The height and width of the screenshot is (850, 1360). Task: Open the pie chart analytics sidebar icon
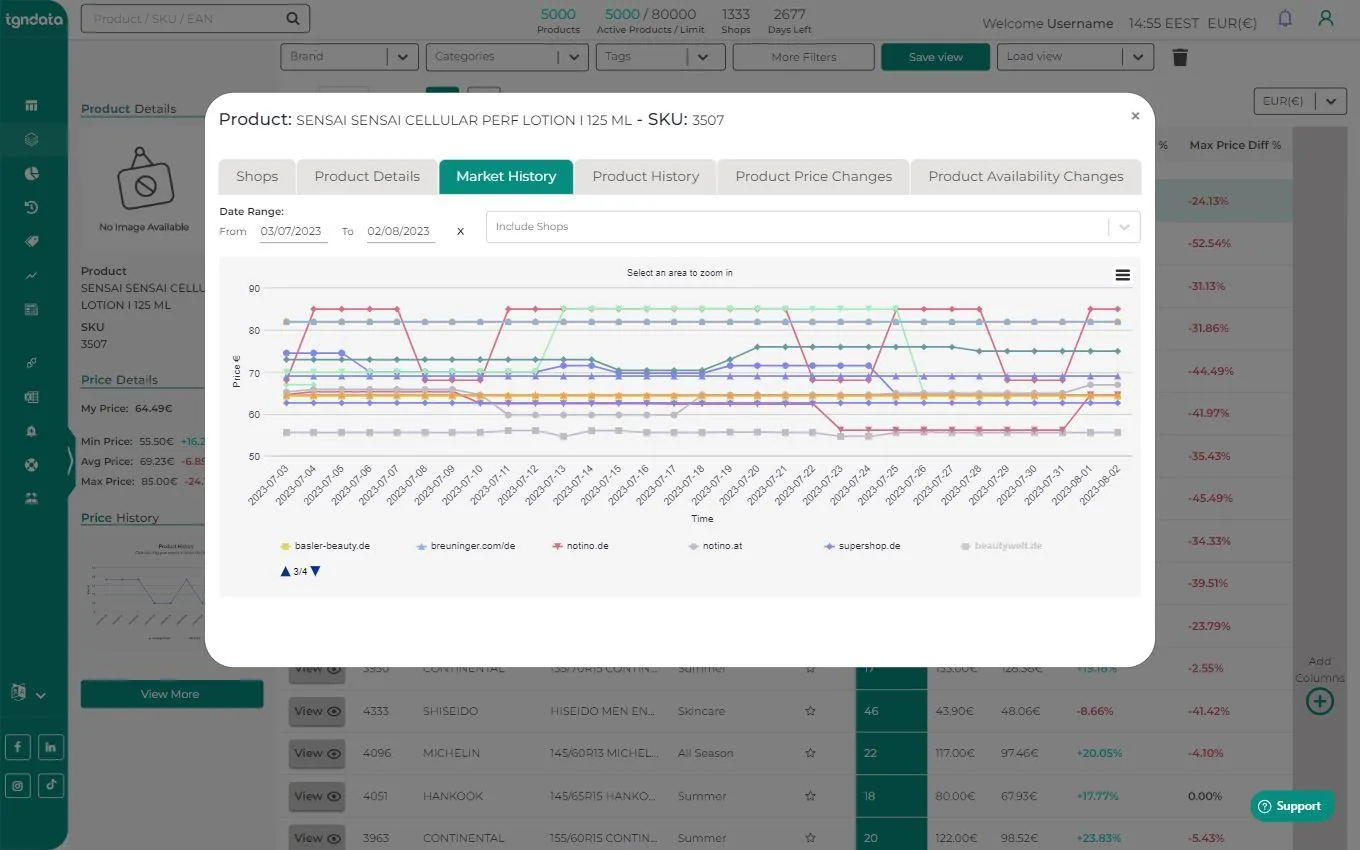coord(31,173)
